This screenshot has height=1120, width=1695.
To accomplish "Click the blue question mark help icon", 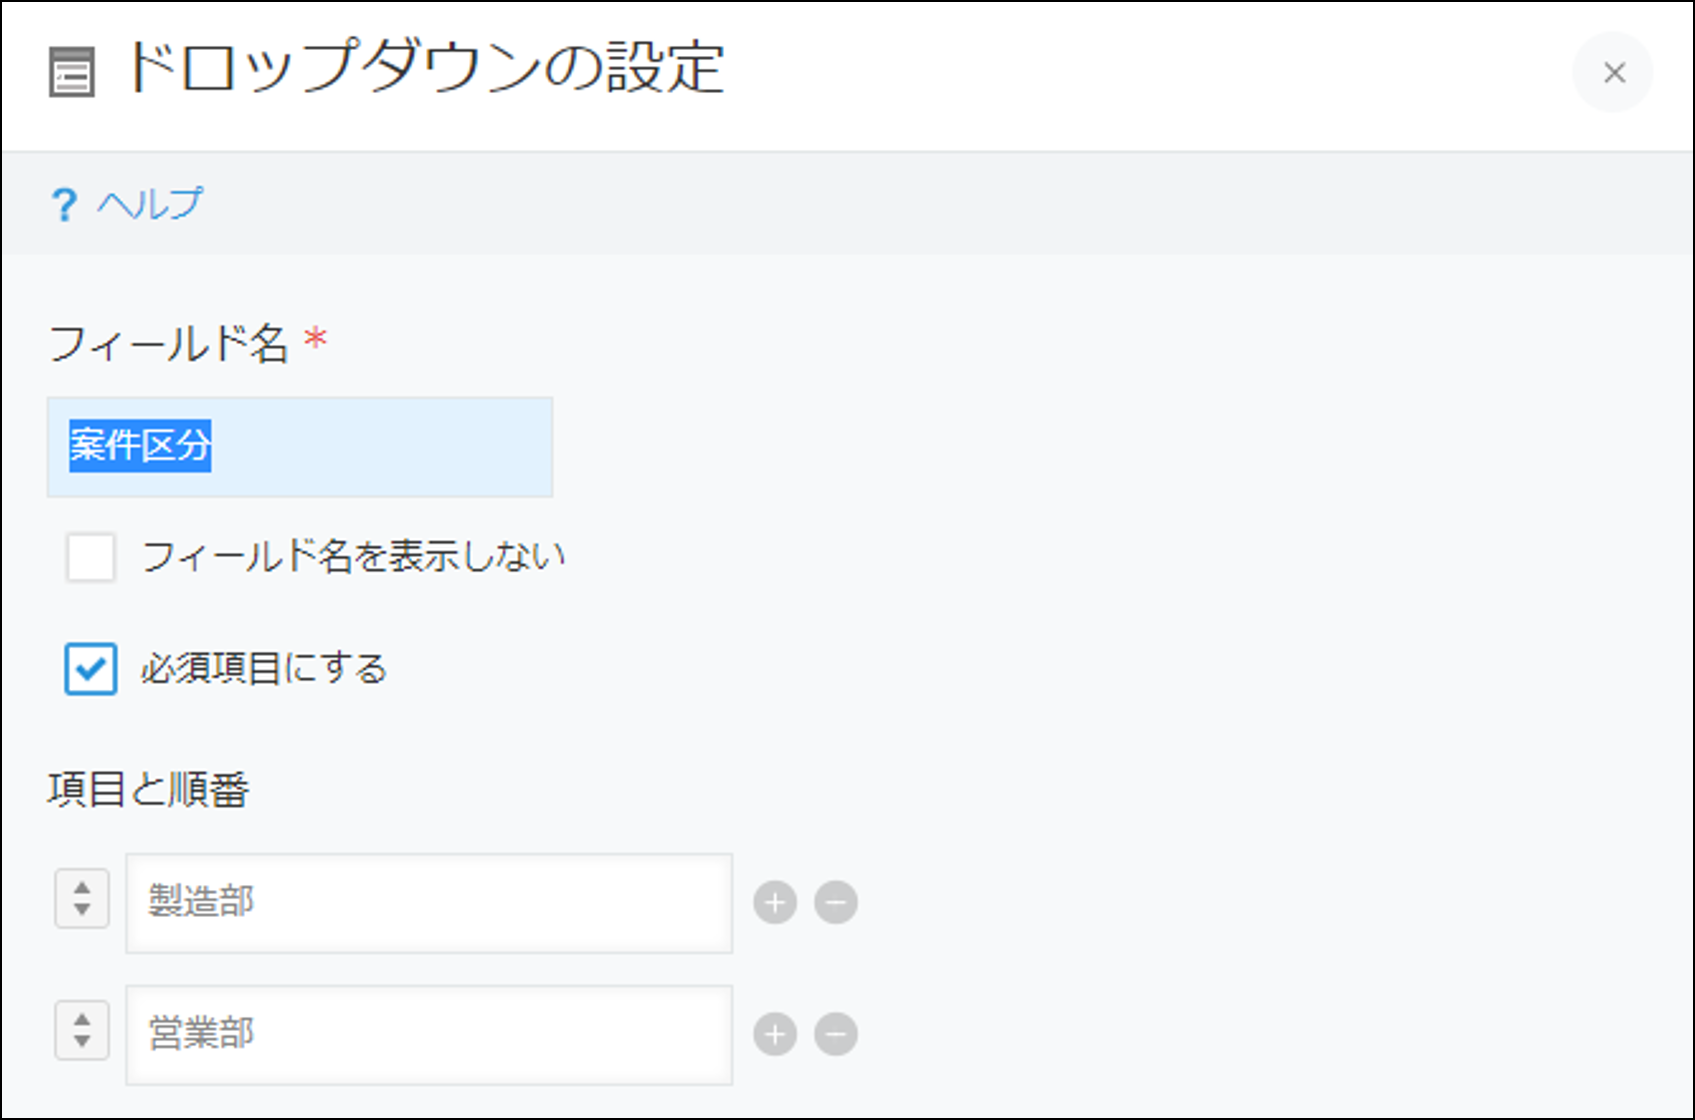I will tap(64, 204).
